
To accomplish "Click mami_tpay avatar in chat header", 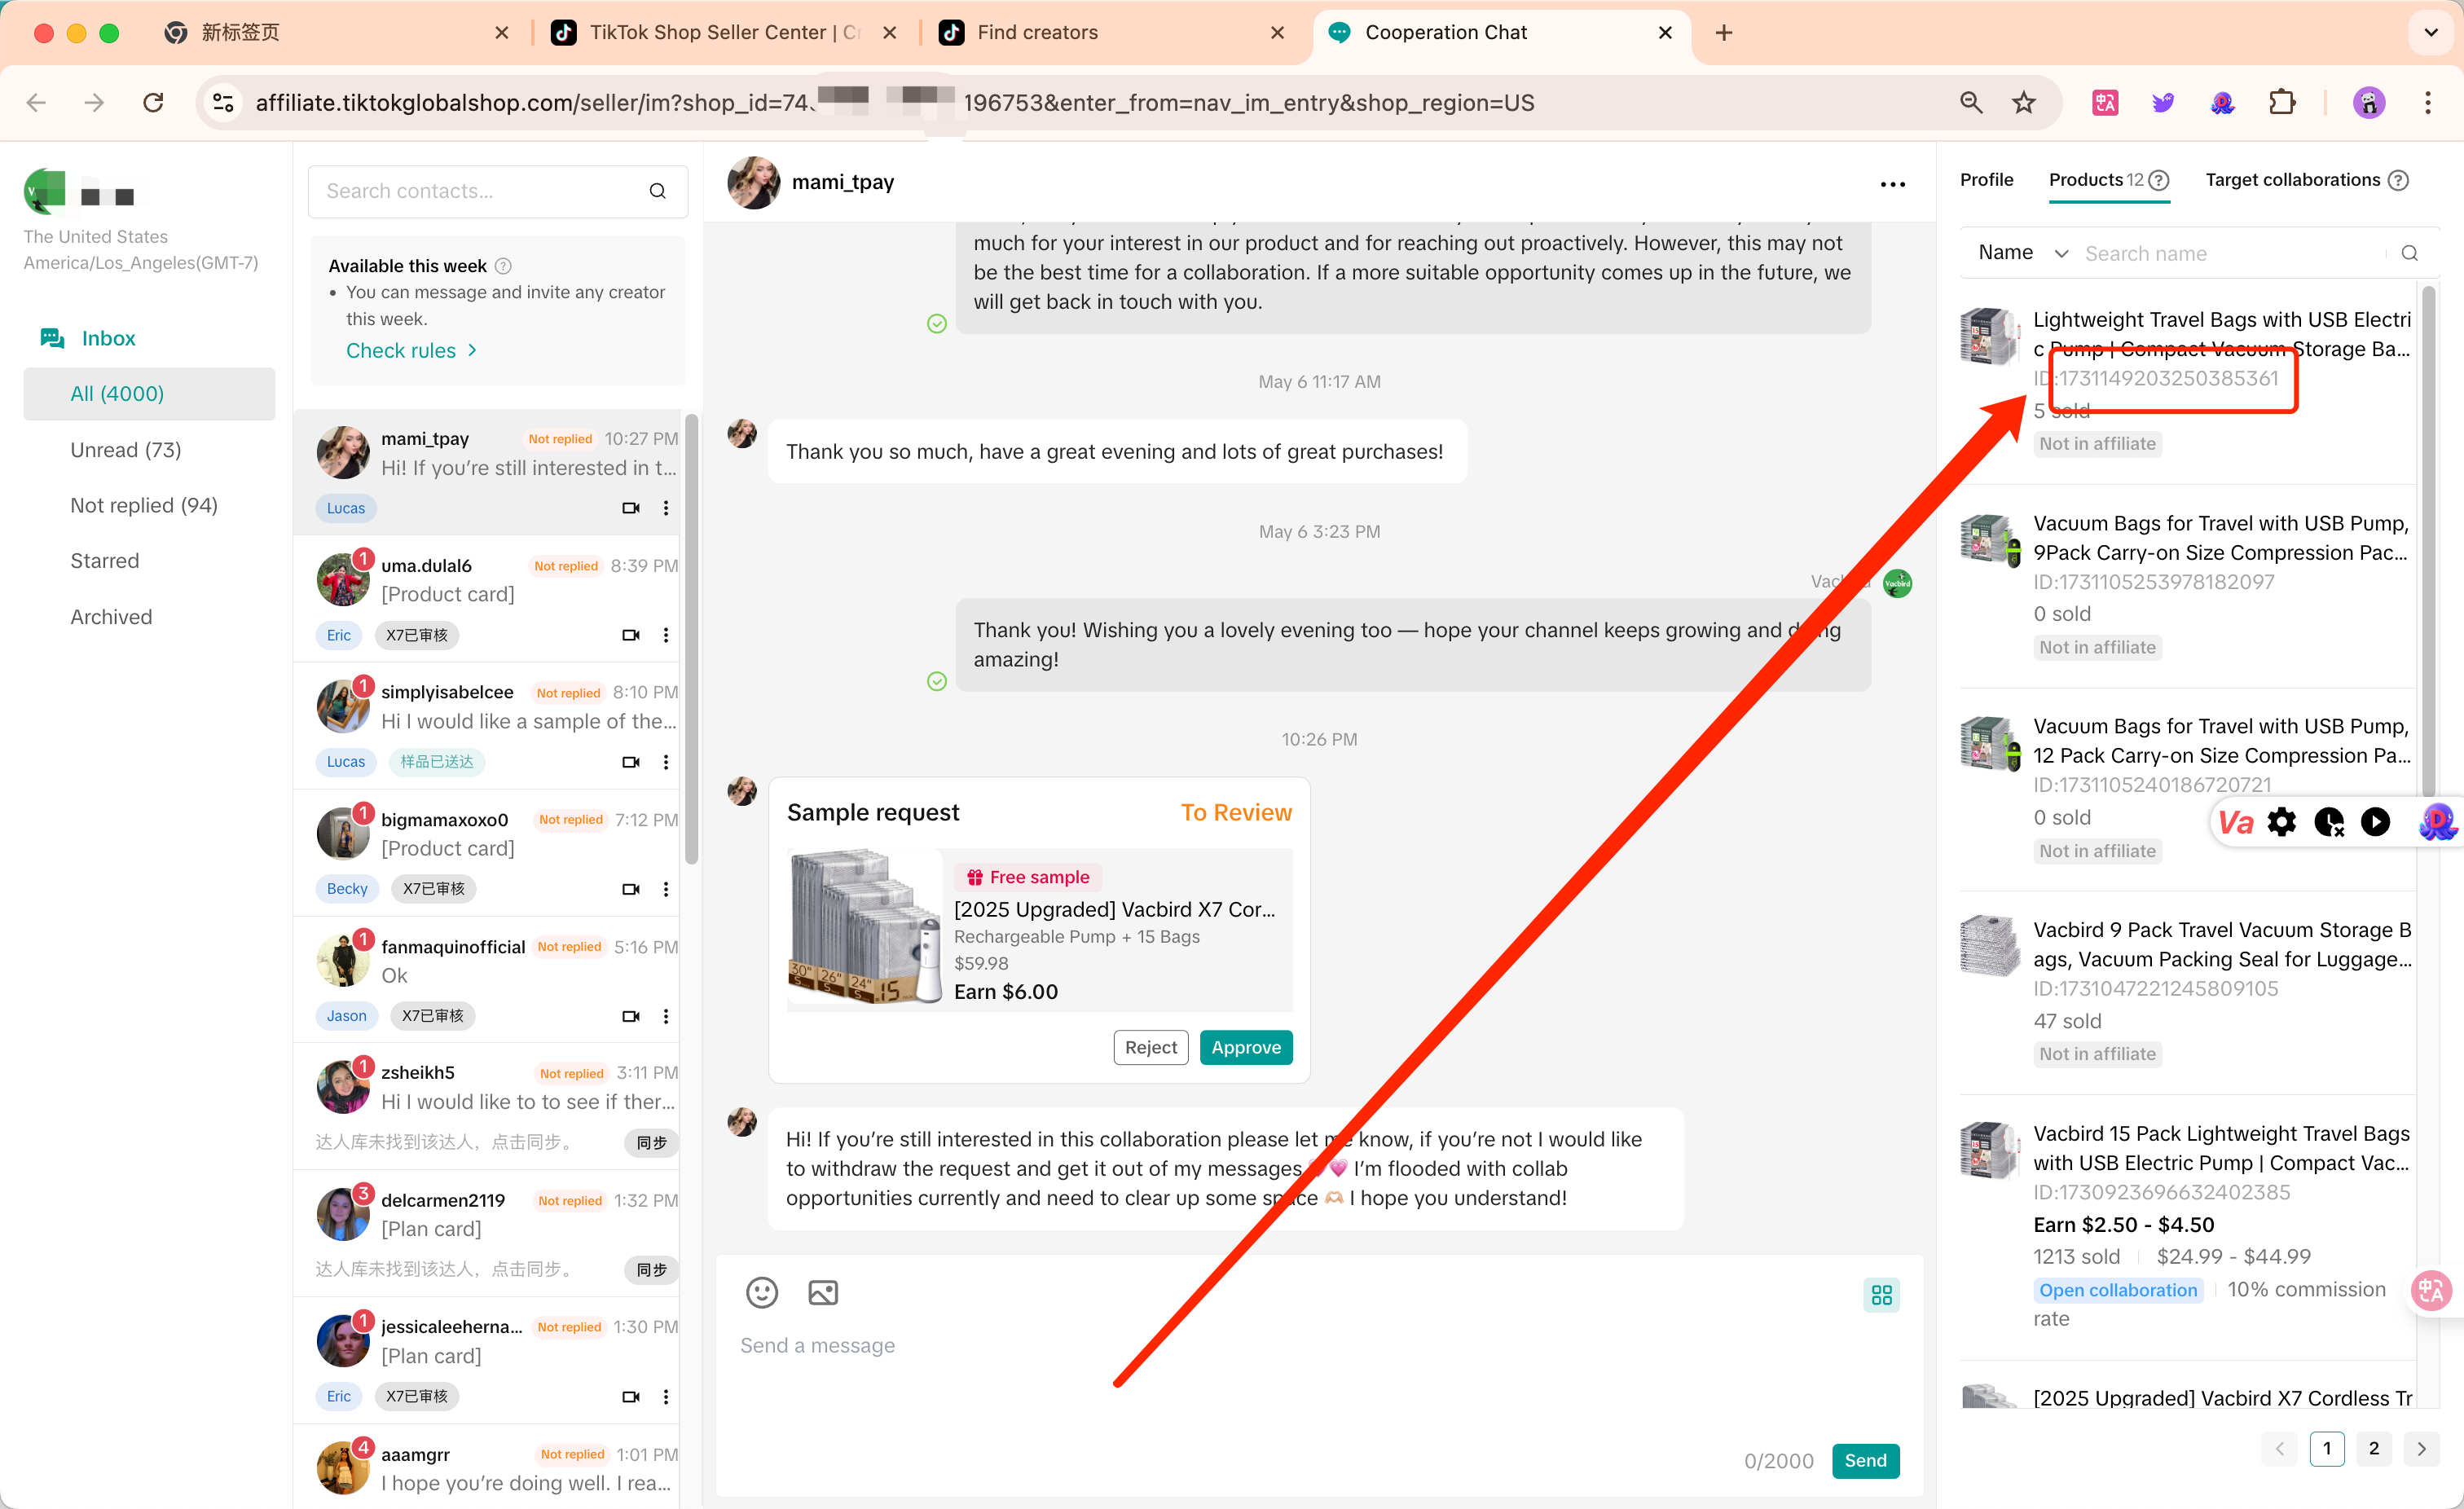I will coord(752,182).
